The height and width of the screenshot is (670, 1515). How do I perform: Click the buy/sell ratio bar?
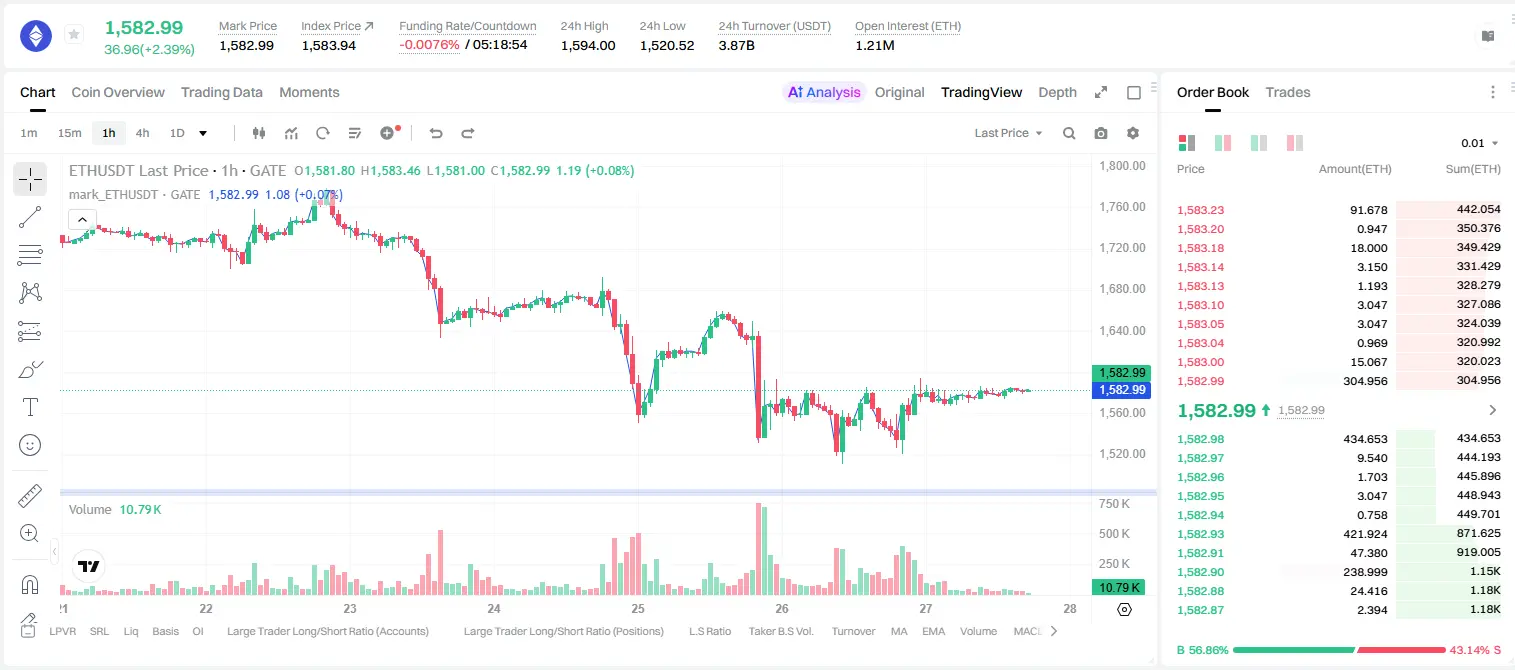pos(1339,650)
